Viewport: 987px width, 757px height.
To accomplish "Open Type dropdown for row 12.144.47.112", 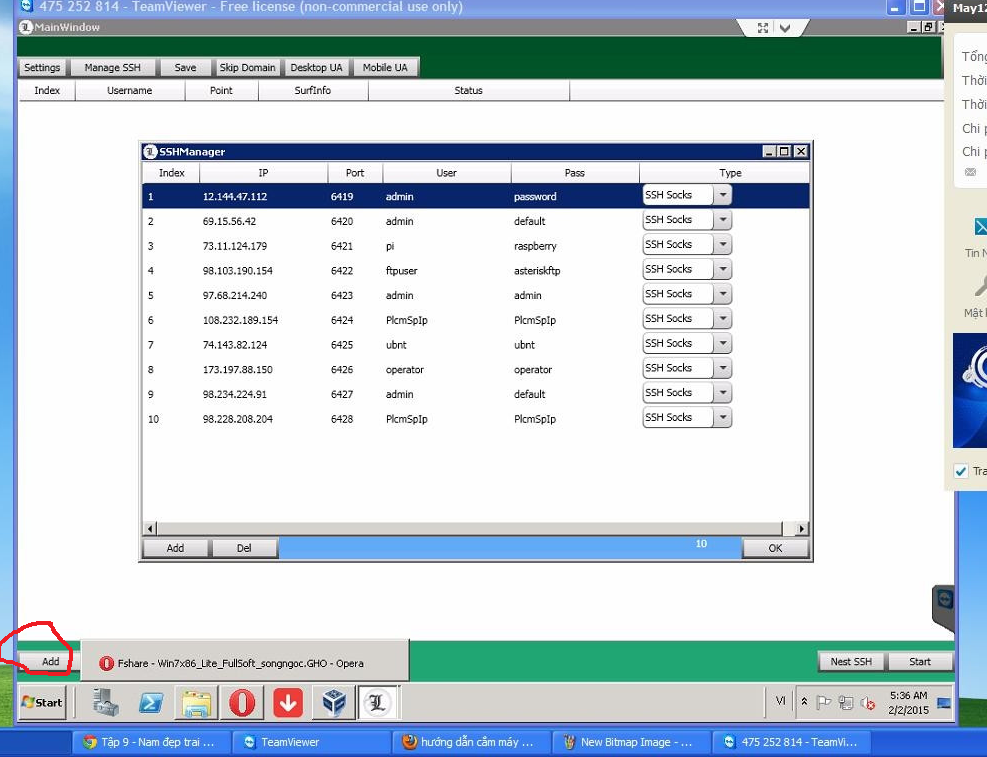I will click(723, 195).
